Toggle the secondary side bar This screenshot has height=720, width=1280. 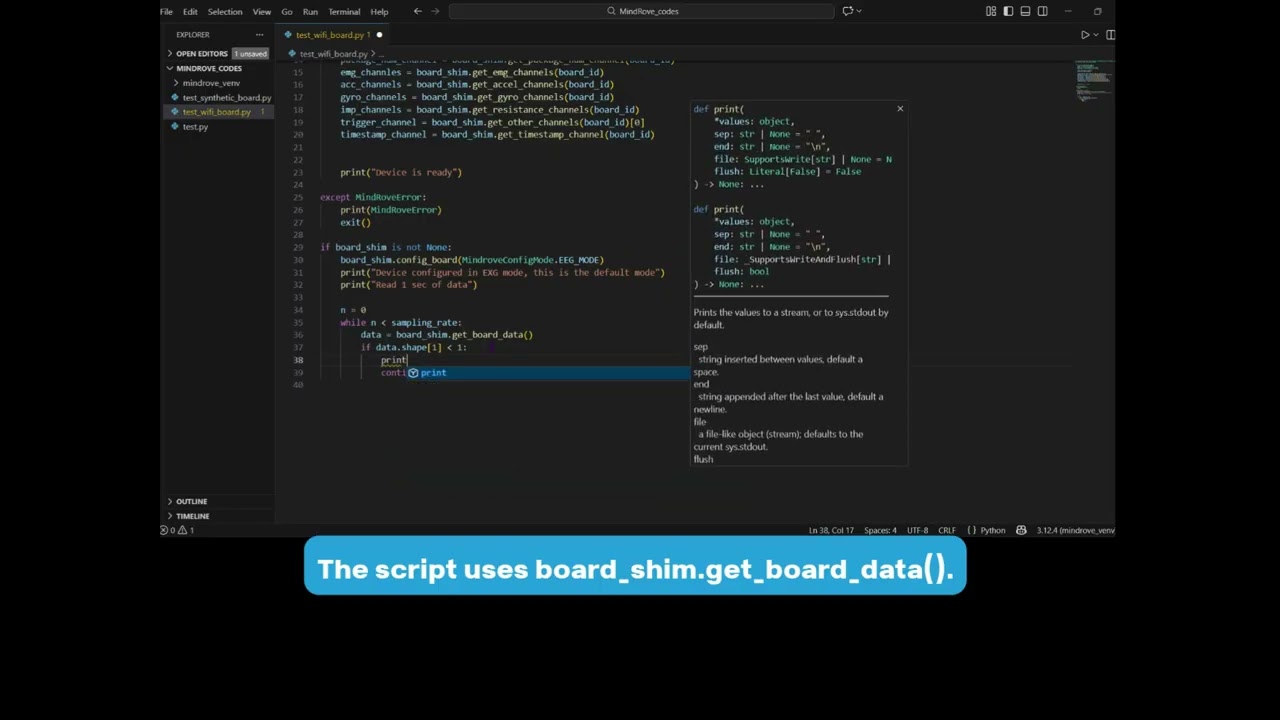click(1042, 12)
